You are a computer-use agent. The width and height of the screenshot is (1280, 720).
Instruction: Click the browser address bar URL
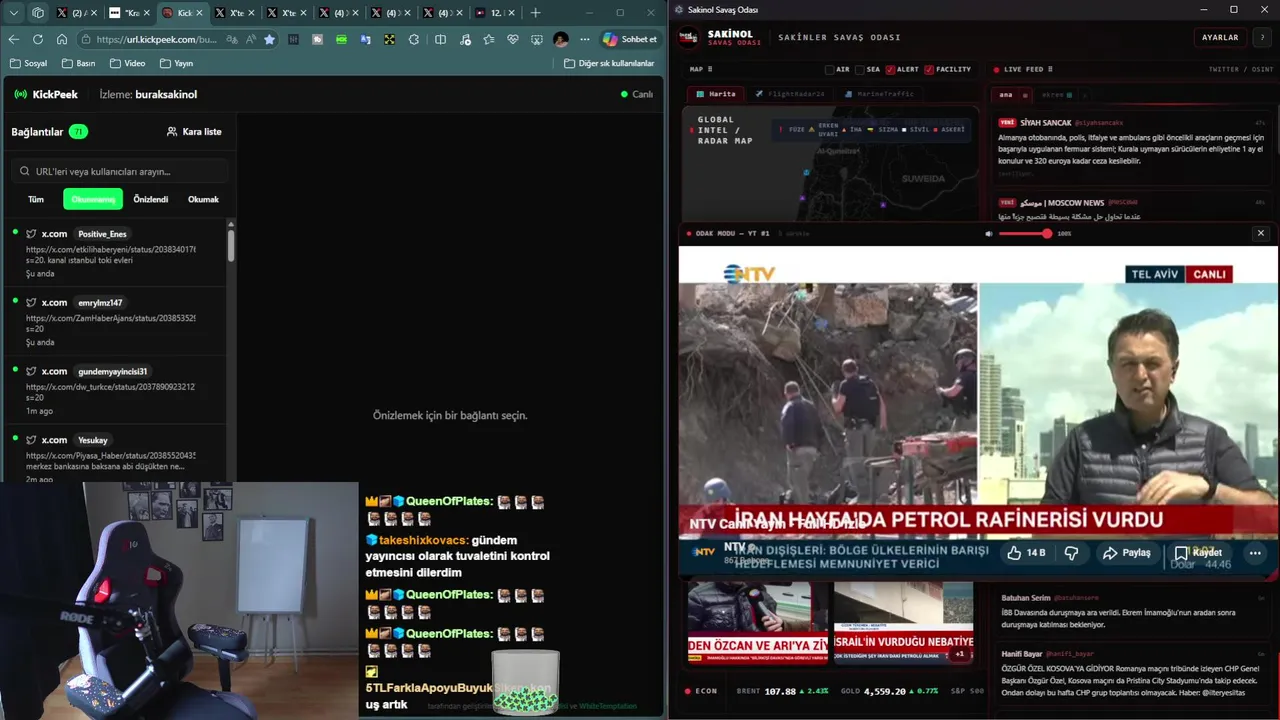coord(156,39)
